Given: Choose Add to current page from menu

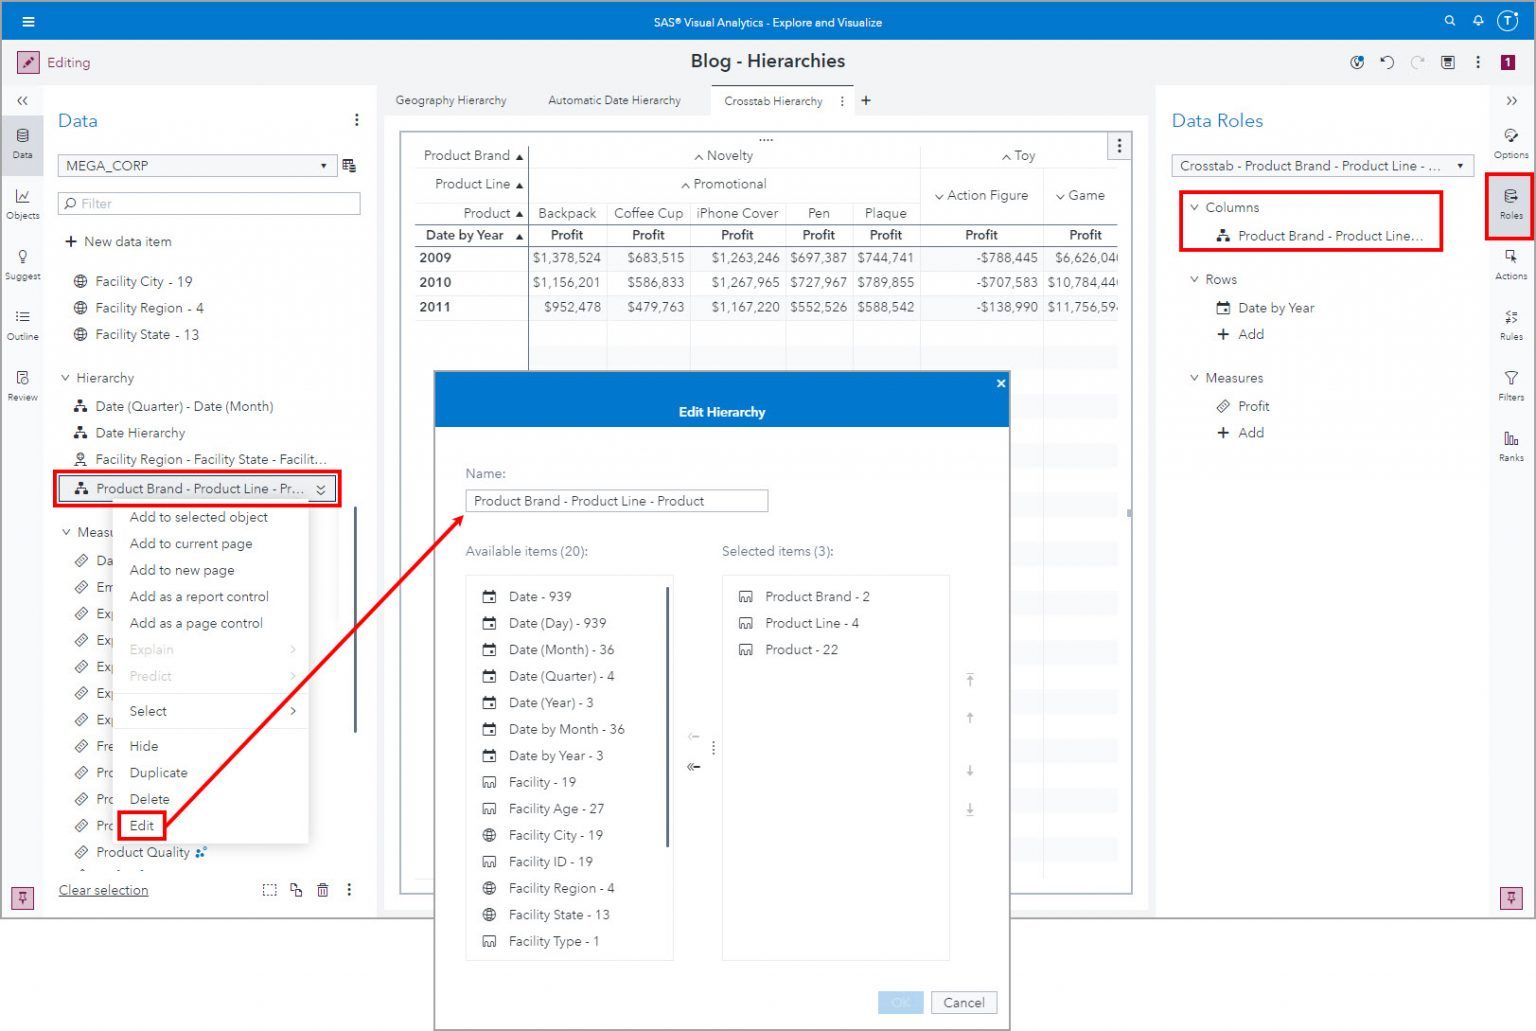Looking at the screenshot, I should pos(190,543).
